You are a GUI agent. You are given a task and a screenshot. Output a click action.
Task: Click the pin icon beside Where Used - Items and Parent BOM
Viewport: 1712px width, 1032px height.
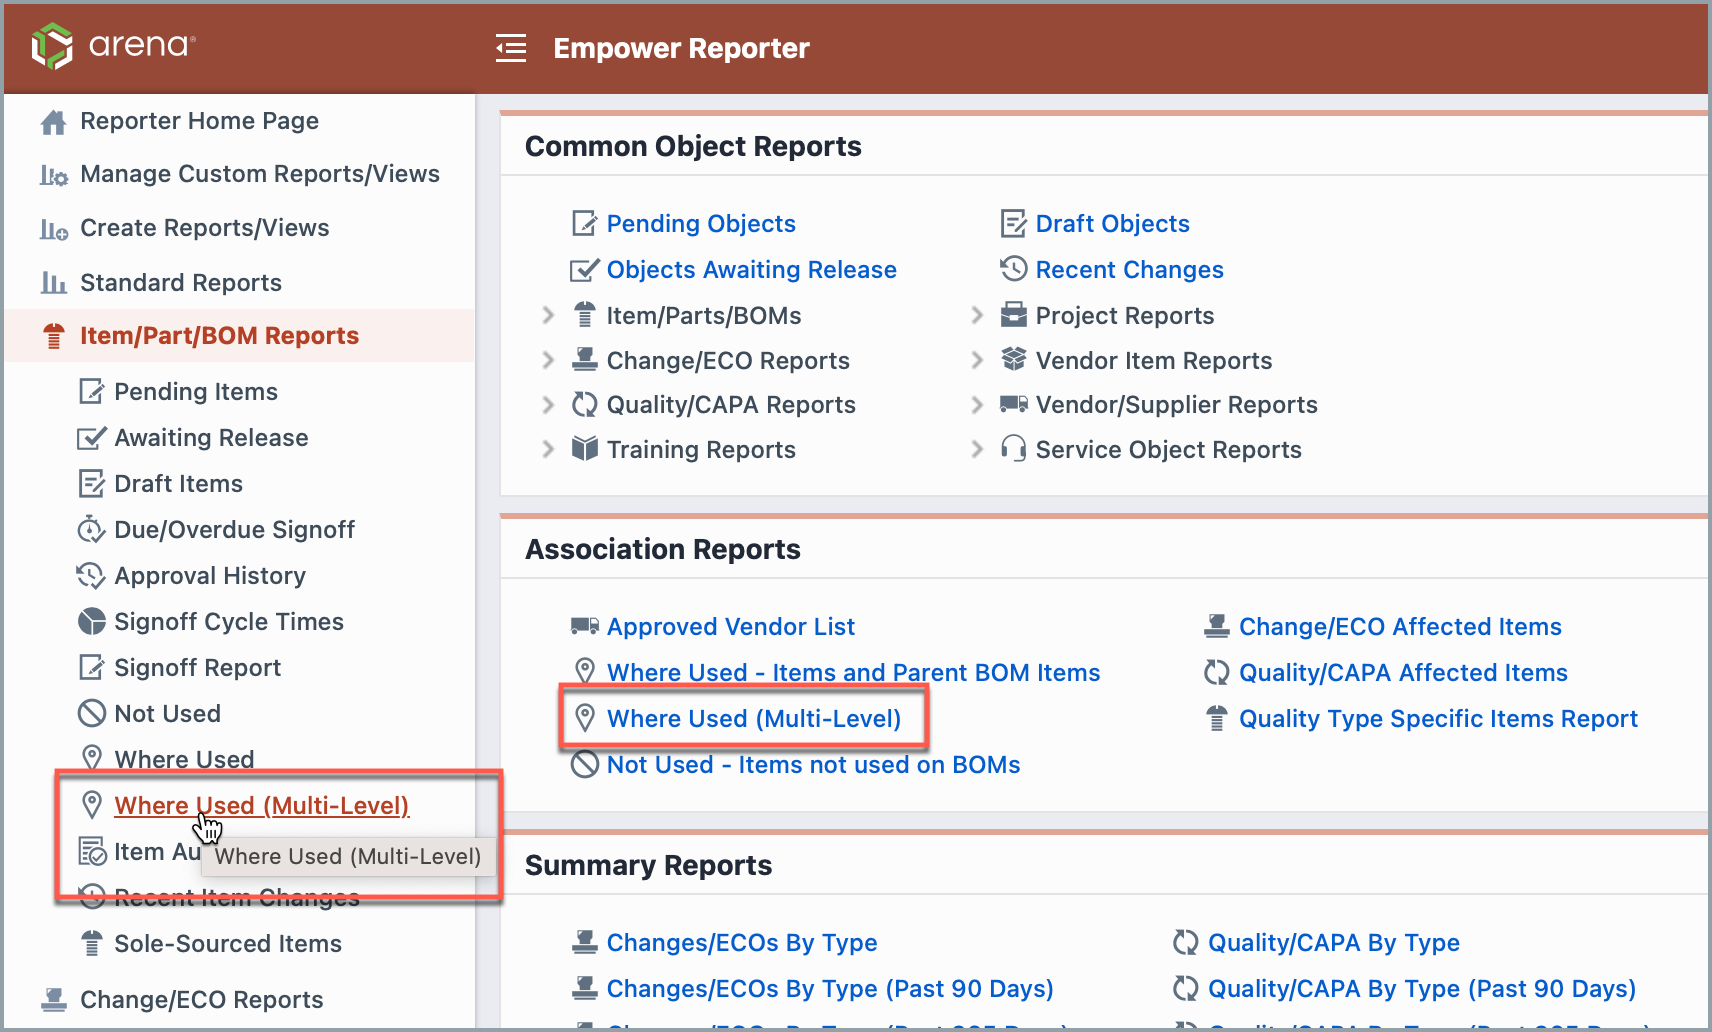[584, 672]
